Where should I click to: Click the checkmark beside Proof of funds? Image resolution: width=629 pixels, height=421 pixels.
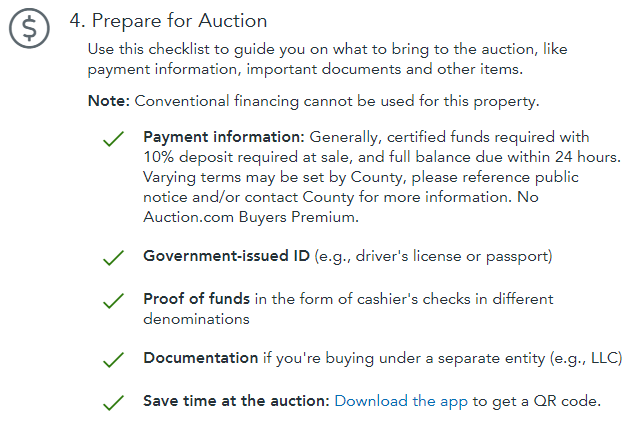[x=114, y=301]
